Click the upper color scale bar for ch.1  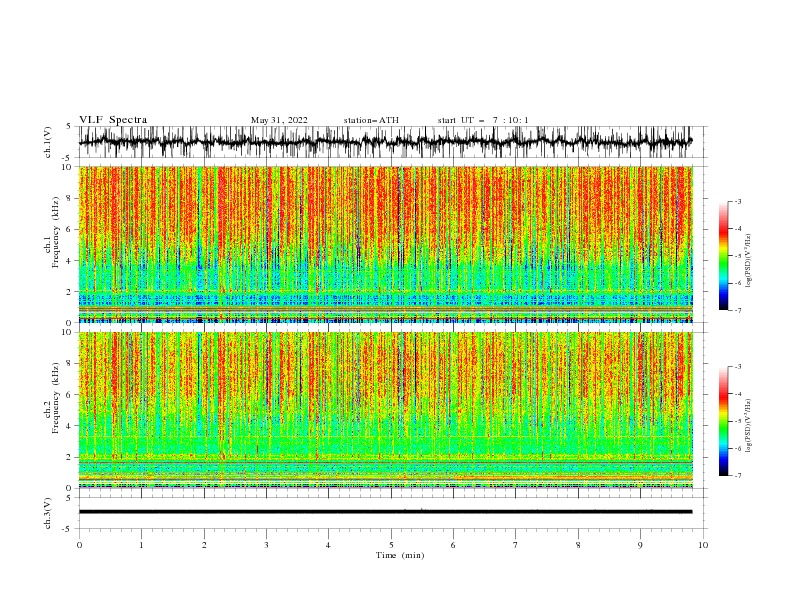pos(723,256)
